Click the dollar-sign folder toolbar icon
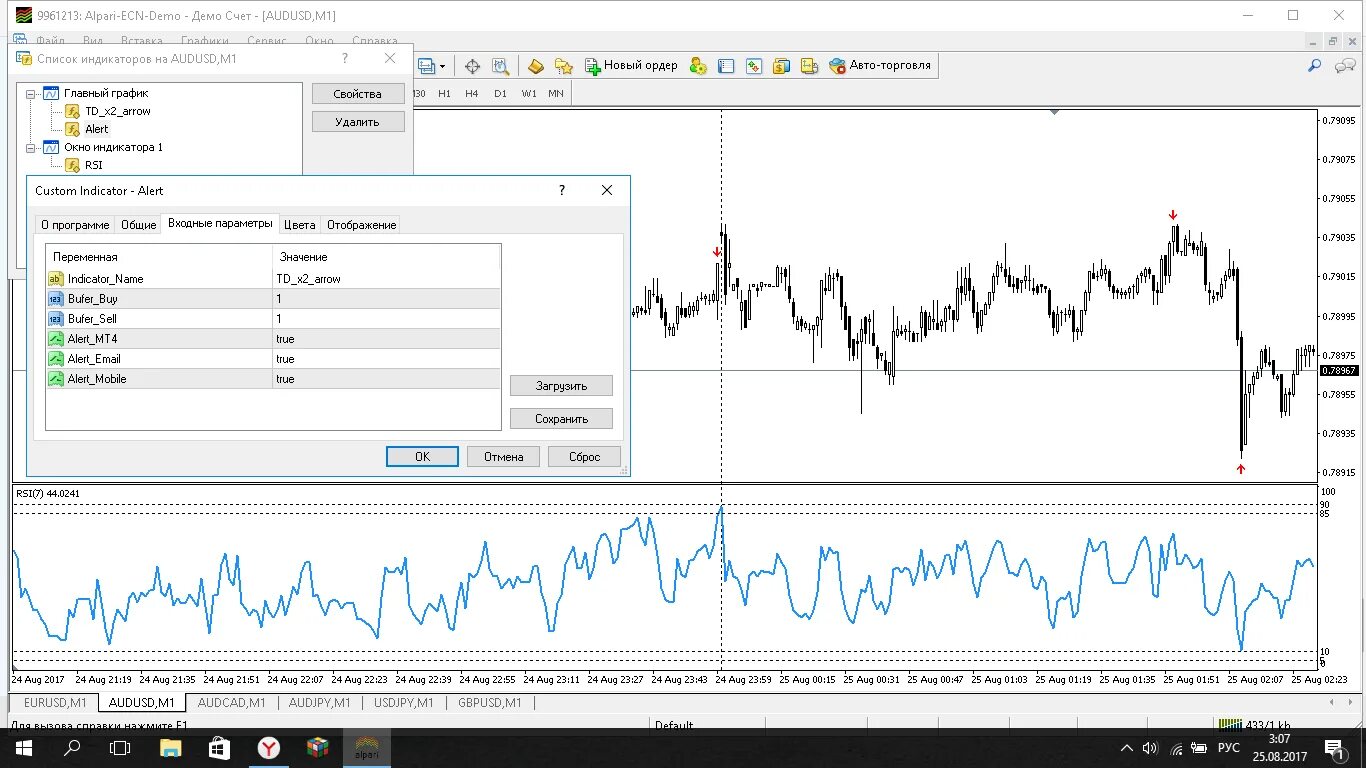 pos(781,66)
